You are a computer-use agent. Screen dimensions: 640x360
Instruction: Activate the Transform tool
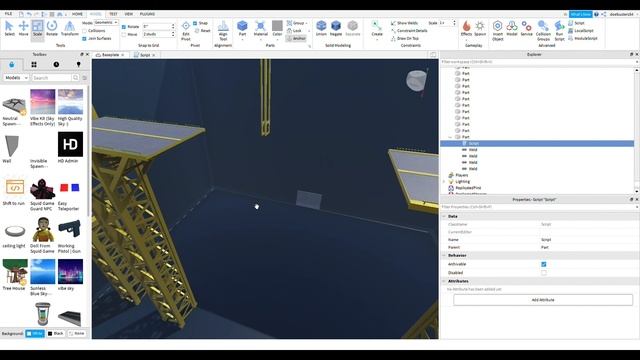click(x=69, y=28)
